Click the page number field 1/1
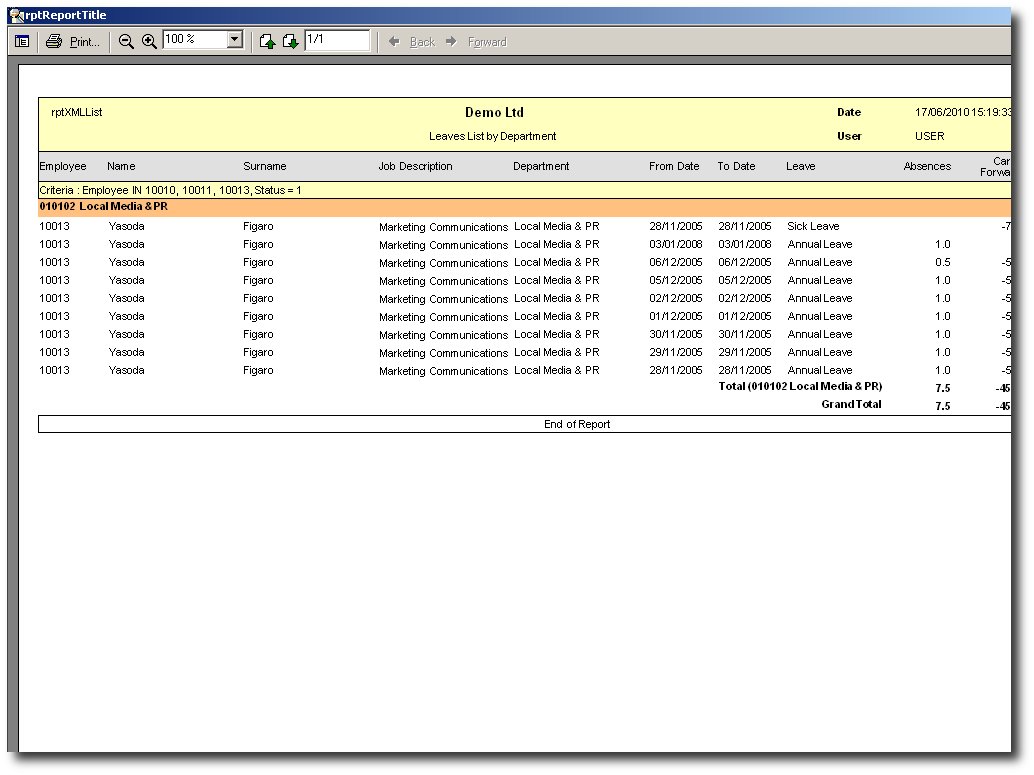This screenshot has height=775, width=1034. tap(337, 40)
